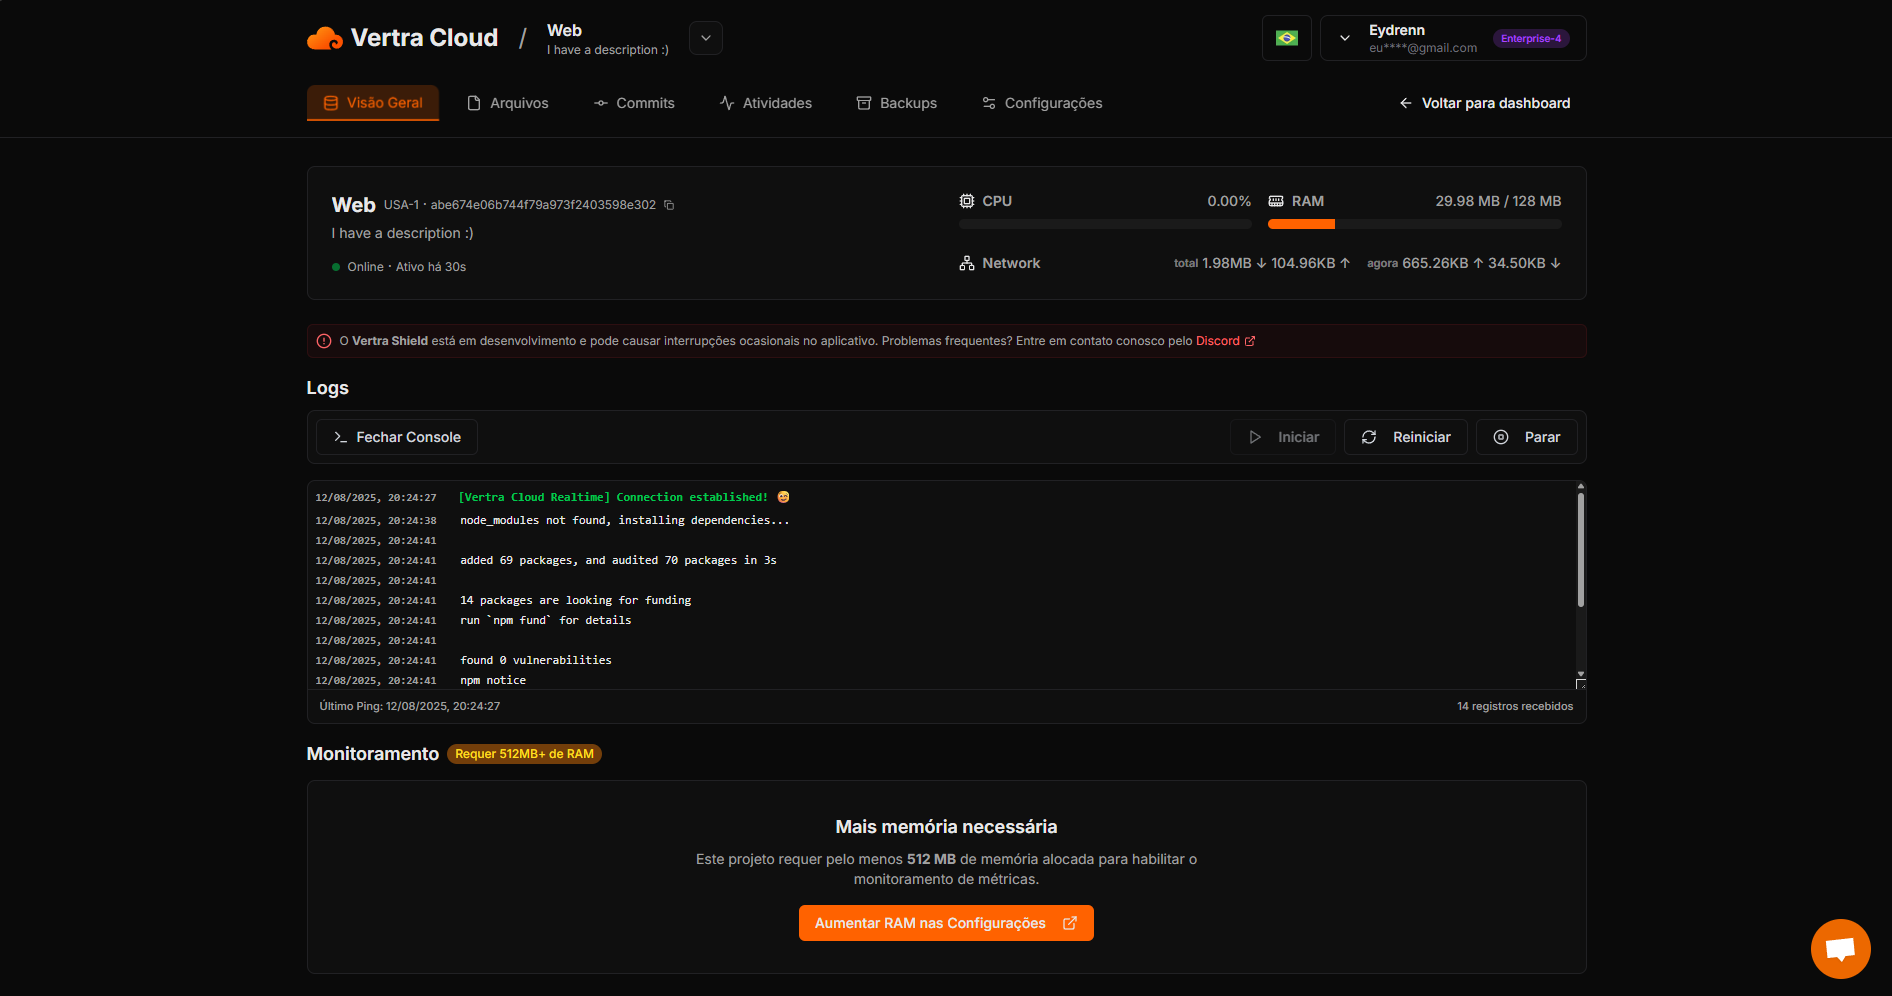Click Voltar para dashboard link

1485,103
